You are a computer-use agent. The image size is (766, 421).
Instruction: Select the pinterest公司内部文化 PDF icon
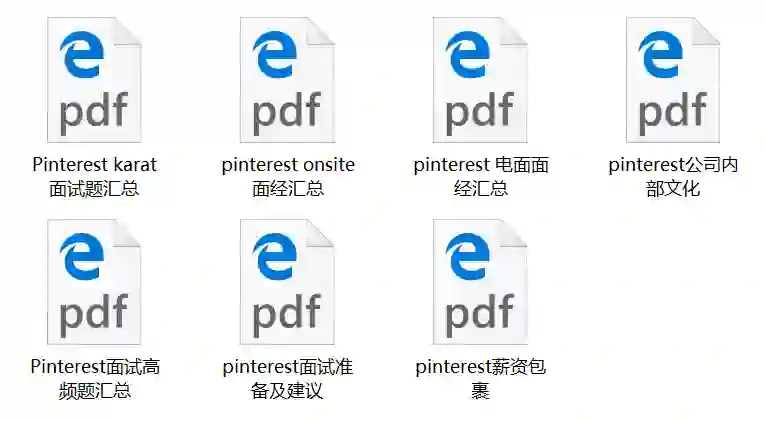point(673,80)
